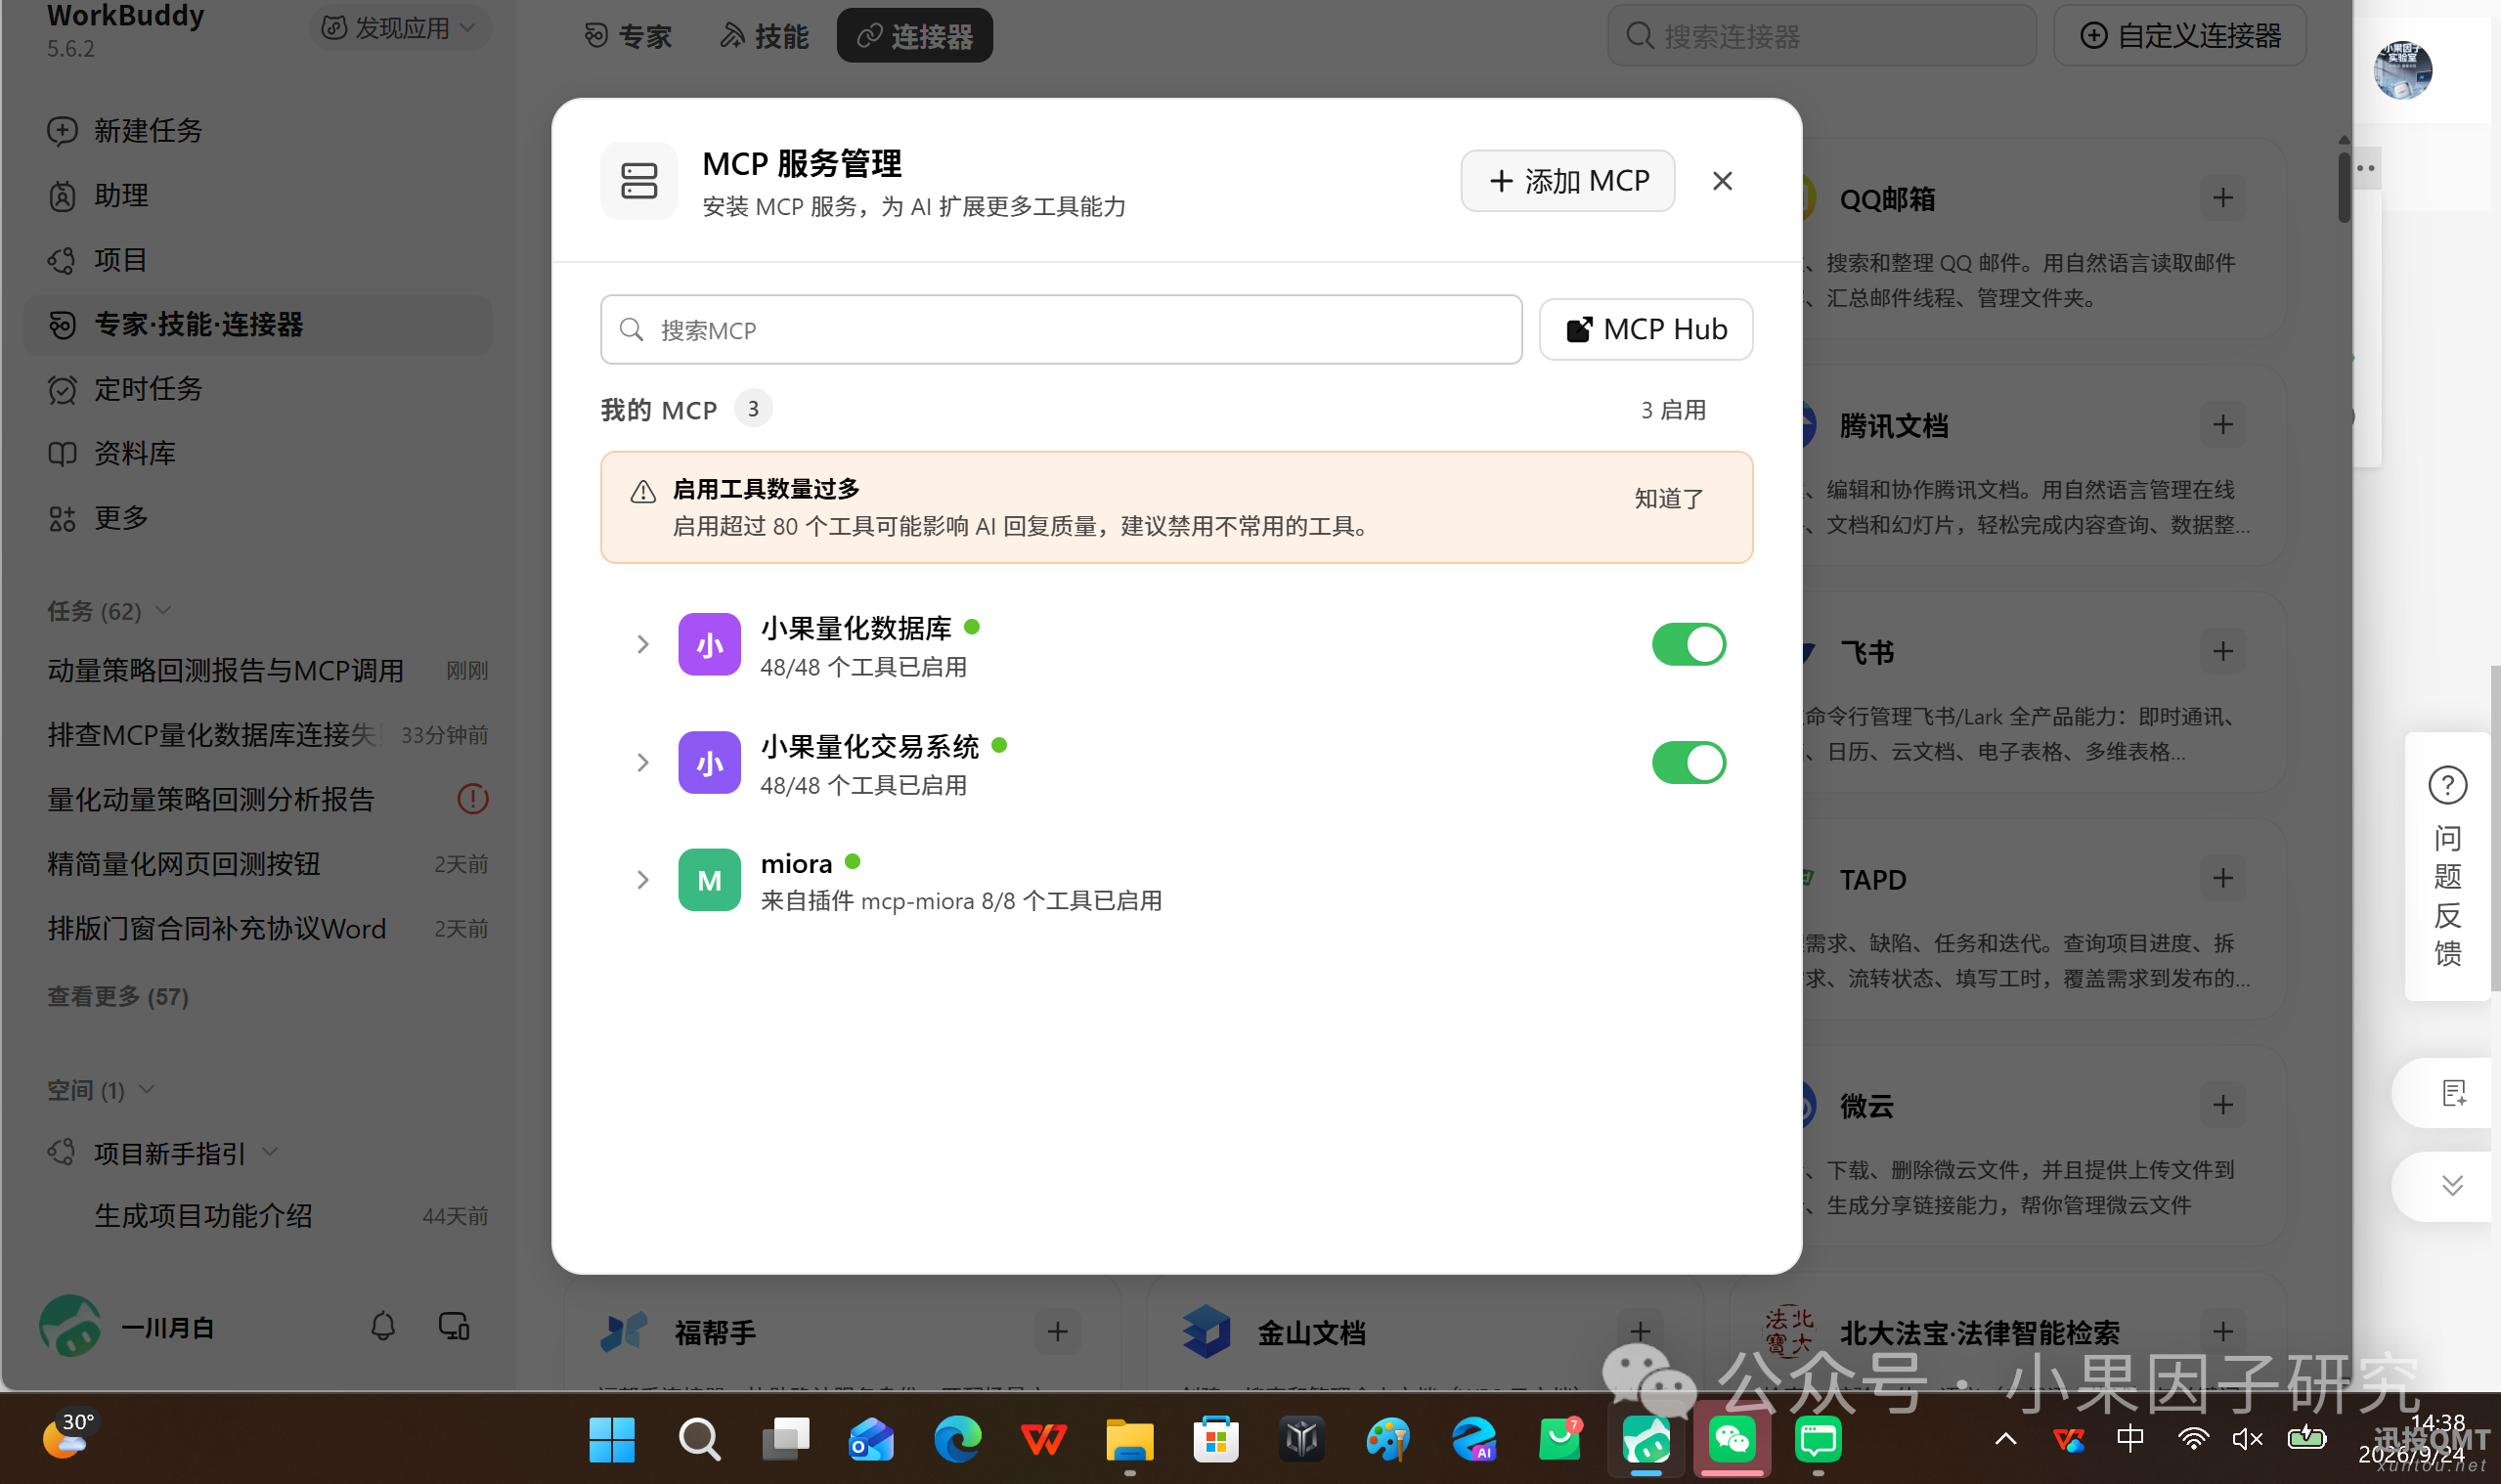Click the connector list scrollbar thumb

tap(2344, 186)
